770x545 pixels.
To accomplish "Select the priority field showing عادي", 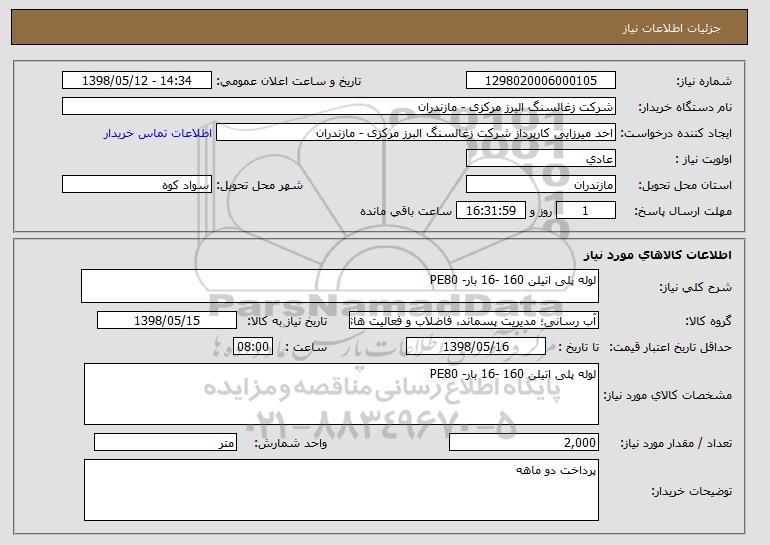I will (541, 159).
